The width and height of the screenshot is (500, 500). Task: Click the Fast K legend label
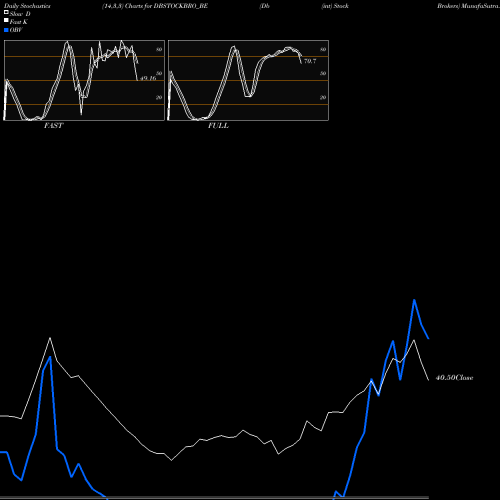coord(19,22)
